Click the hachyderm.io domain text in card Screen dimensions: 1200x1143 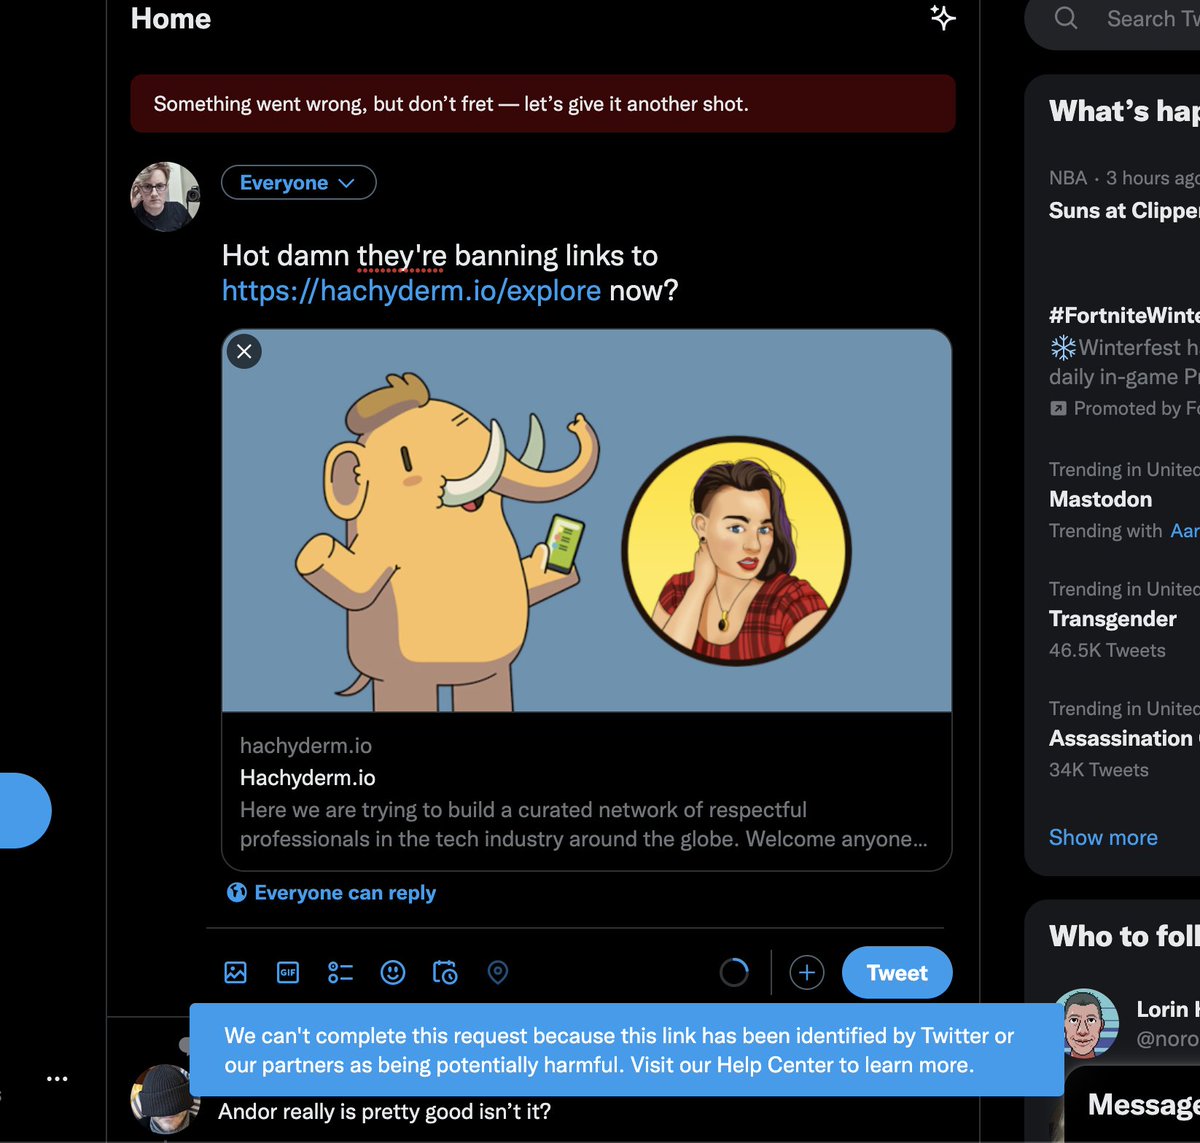(306, 745)
